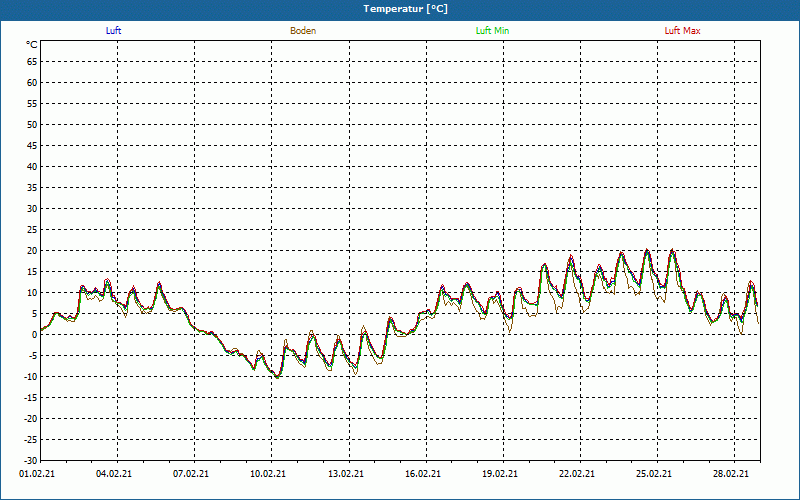Click the 20 value on the temperature axis
This screenshot has height=500, width=800.
[32, 251]
